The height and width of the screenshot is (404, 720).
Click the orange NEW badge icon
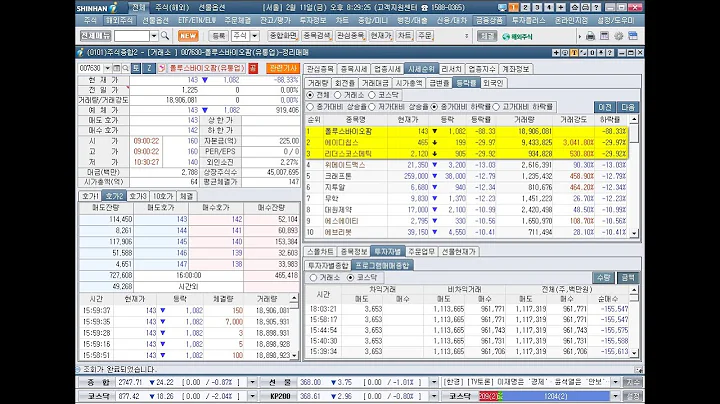click(x=188, y=36)
